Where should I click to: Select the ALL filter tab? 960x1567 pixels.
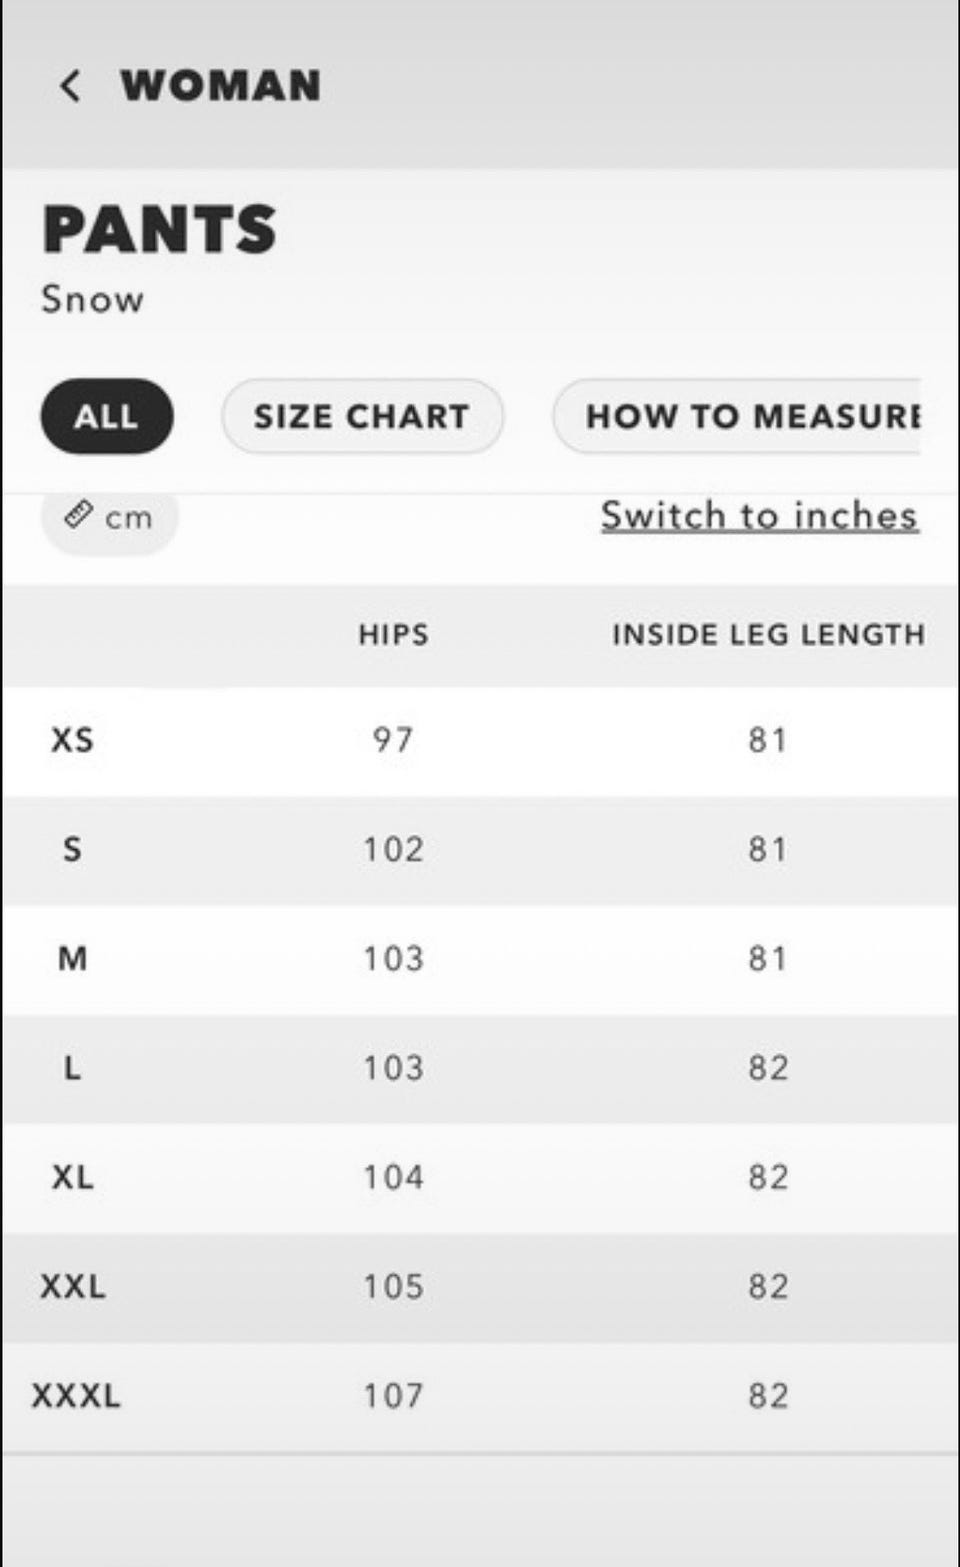pyautogui.click(x=106, y=416)
